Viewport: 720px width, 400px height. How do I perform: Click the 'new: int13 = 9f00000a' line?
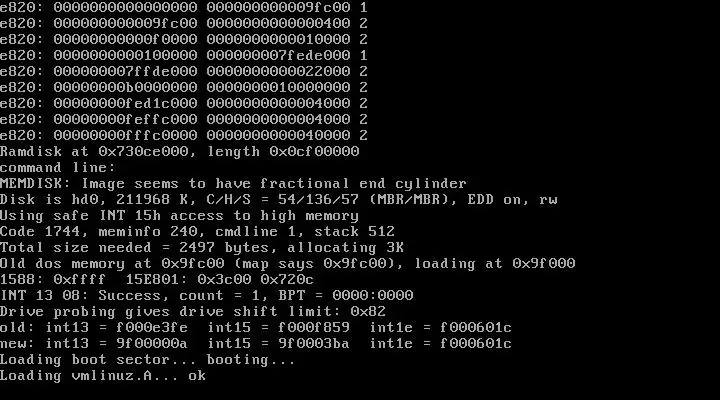pyautogui.click(x=256, y=344)
